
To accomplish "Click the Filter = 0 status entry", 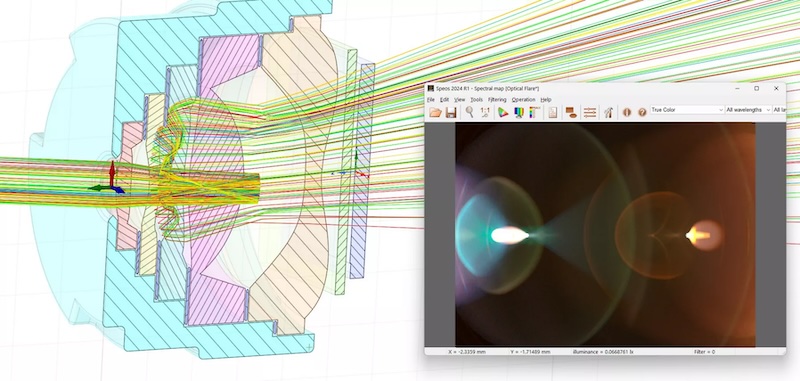I will tap(705, 352).
